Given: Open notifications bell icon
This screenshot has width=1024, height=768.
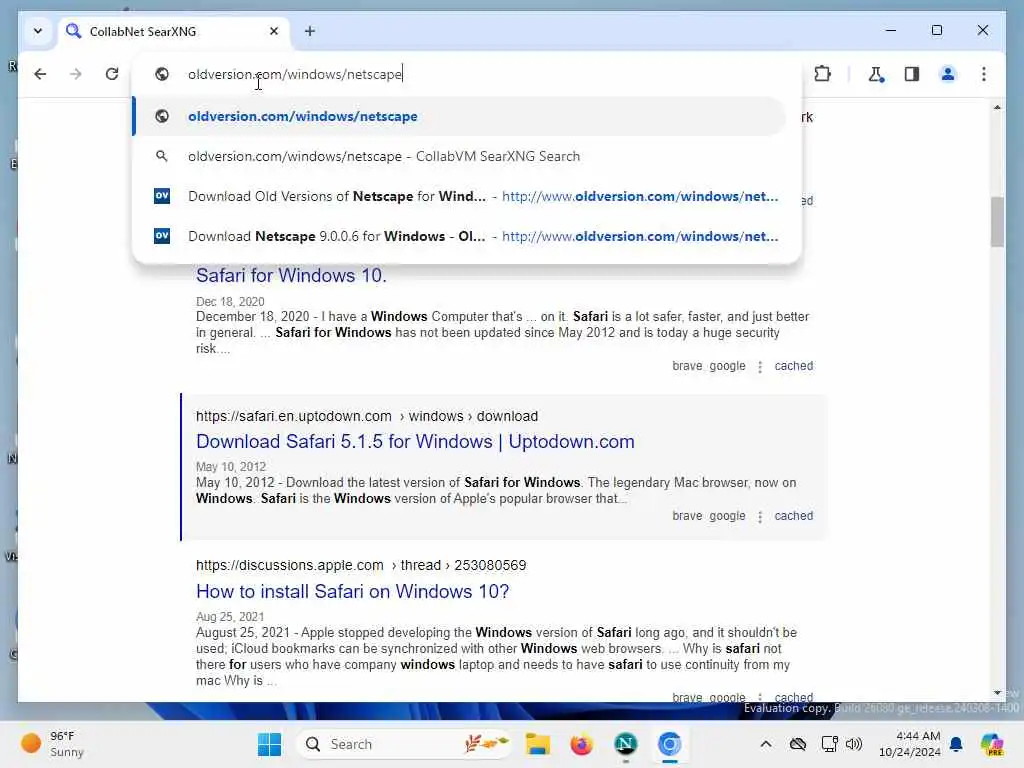Looking at the screenshot, I should (956, 744).
